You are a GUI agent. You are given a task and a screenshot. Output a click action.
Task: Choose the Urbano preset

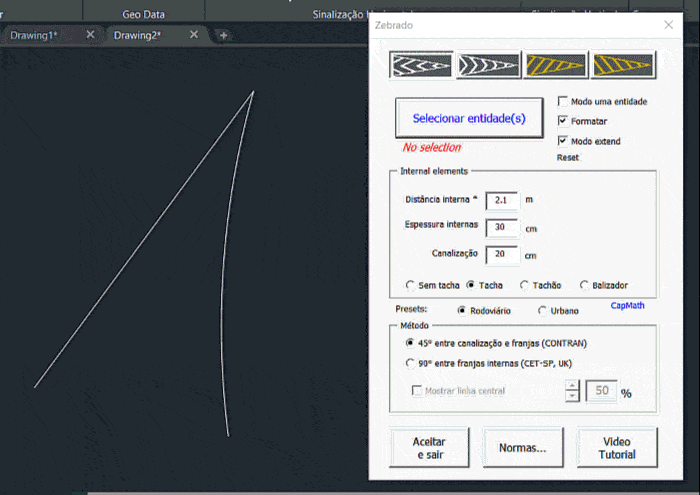543,310
